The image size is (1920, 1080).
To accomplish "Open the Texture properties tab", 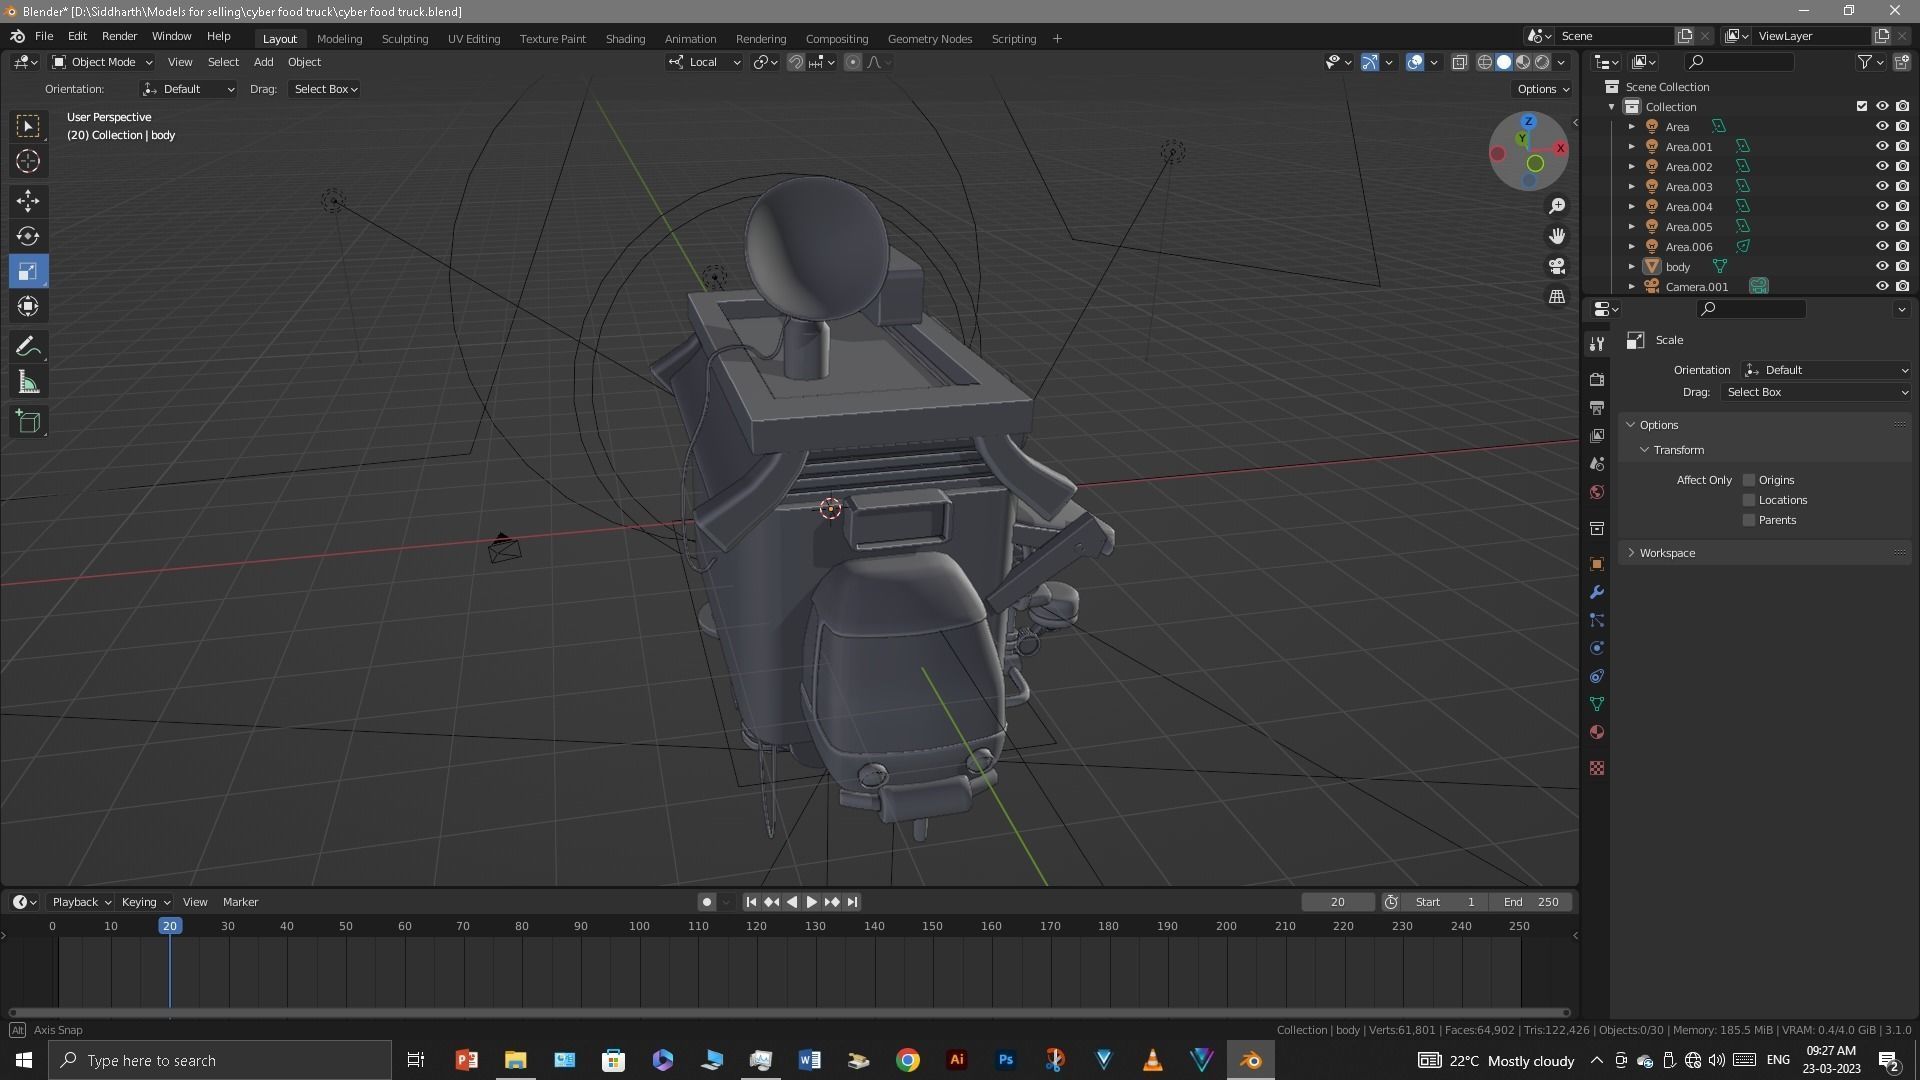I will click(1597, 768).
